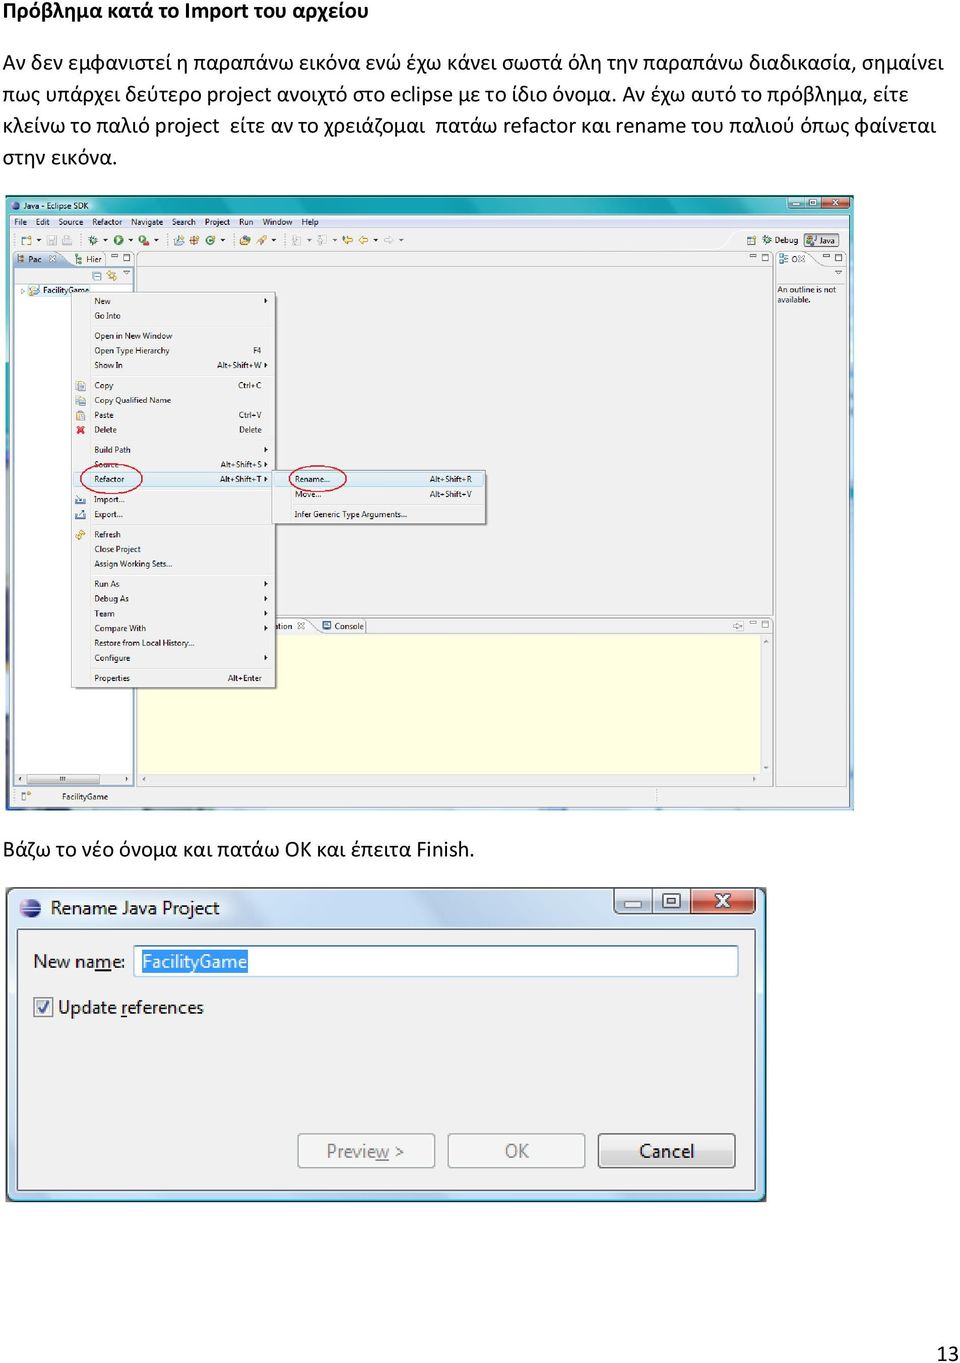Click 'Assign Working Sets...' entry
The width and height of the screenshot is (960, 1363).
click(x=173, y=564)
